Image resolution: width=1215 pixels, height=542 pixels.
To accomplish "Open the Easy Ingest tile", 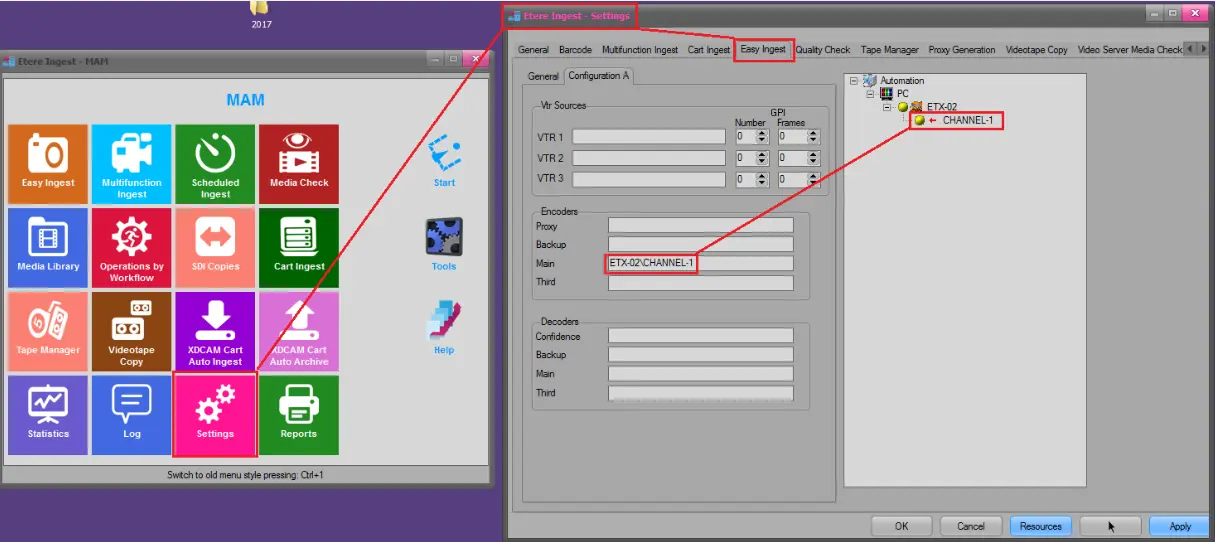I will click(x=48, y=164).
